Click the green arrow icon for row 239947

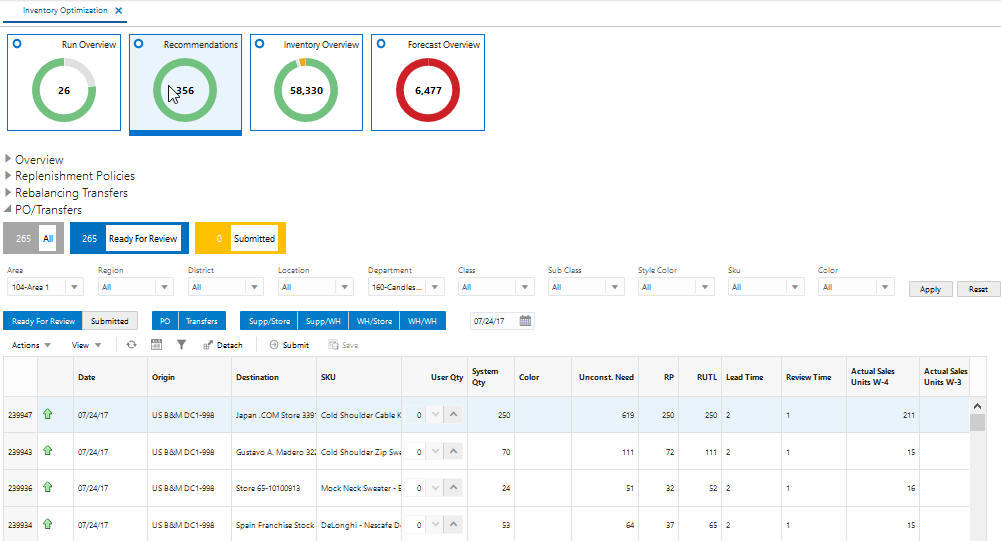48,414
